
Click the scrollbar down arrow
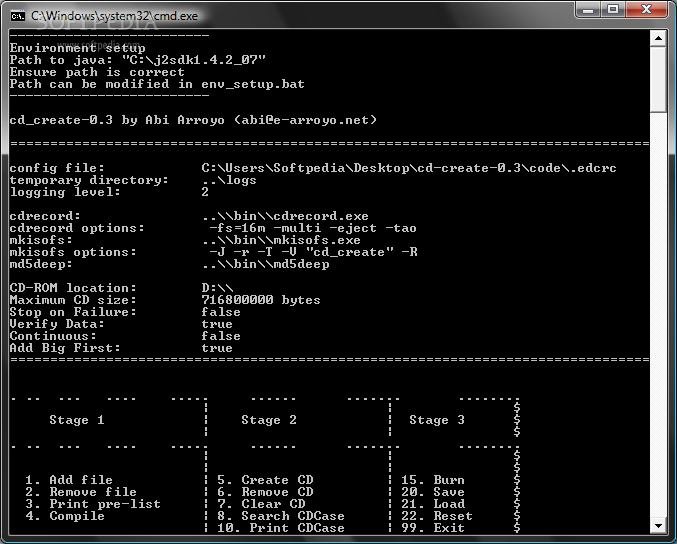coord(658,526)
